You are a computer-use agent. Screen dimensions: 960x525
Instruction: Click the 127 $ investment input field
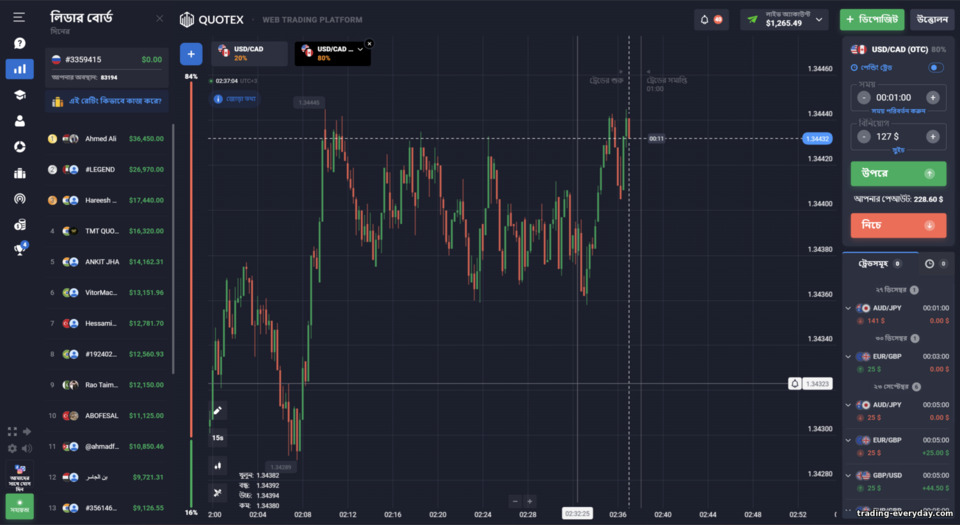coord(898,136)
